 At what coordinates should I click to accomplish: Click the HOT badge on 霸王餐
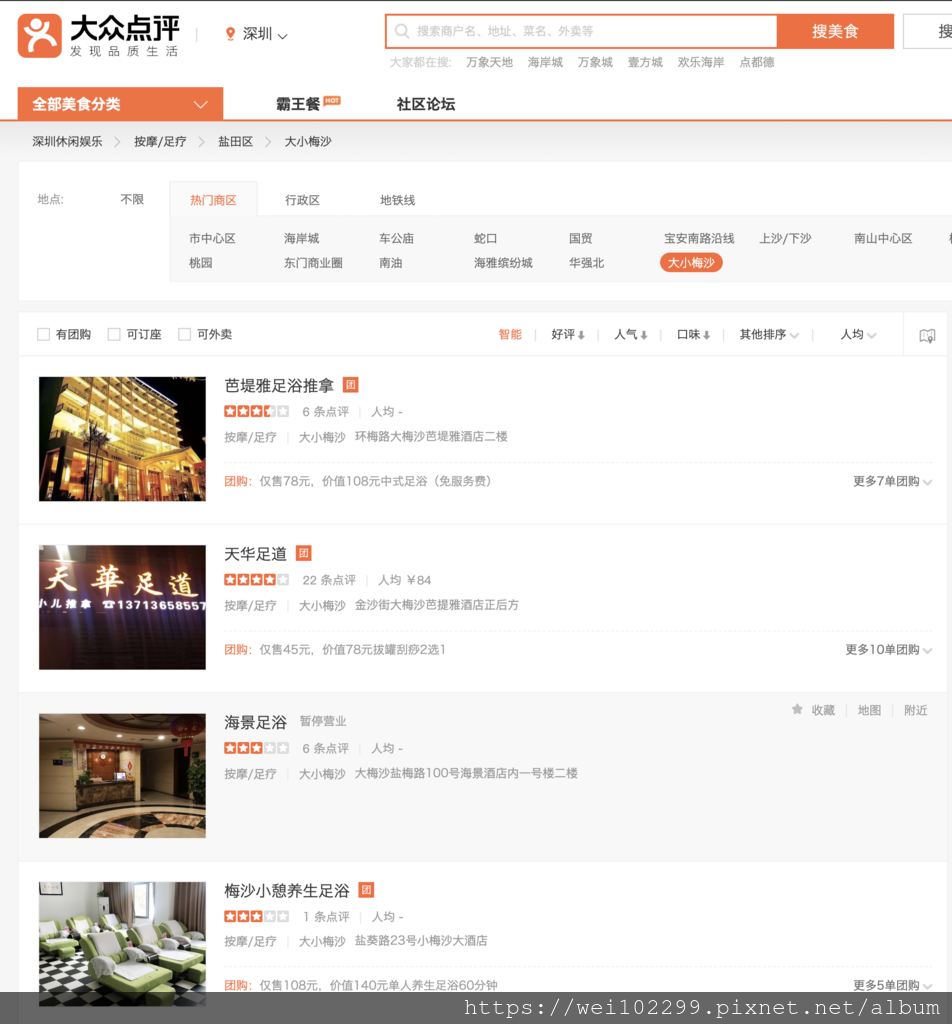[332, 101]
